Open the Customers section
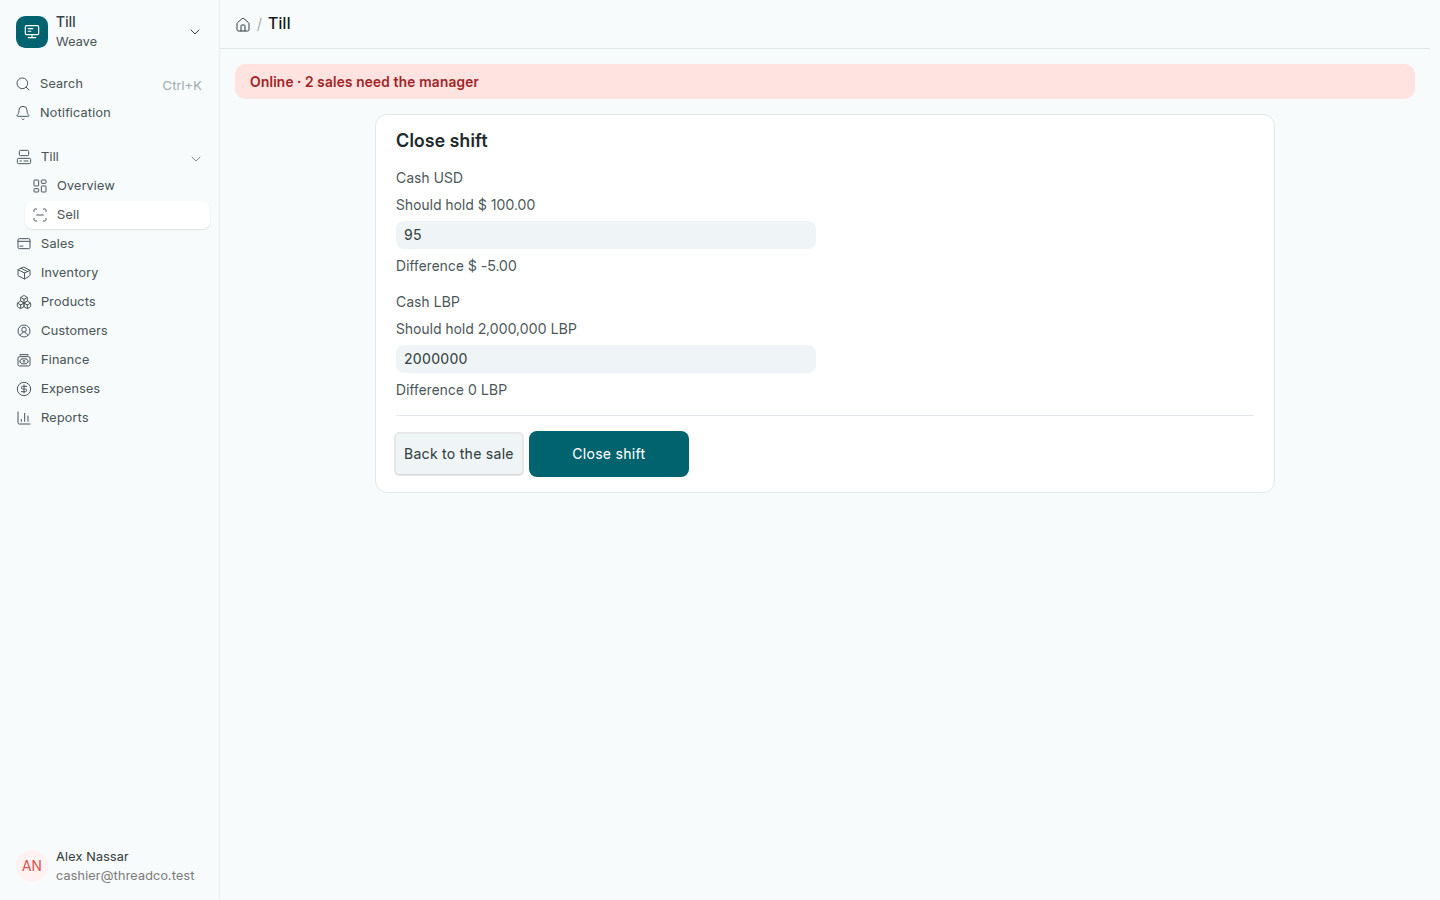 click(x=109, y=331)
